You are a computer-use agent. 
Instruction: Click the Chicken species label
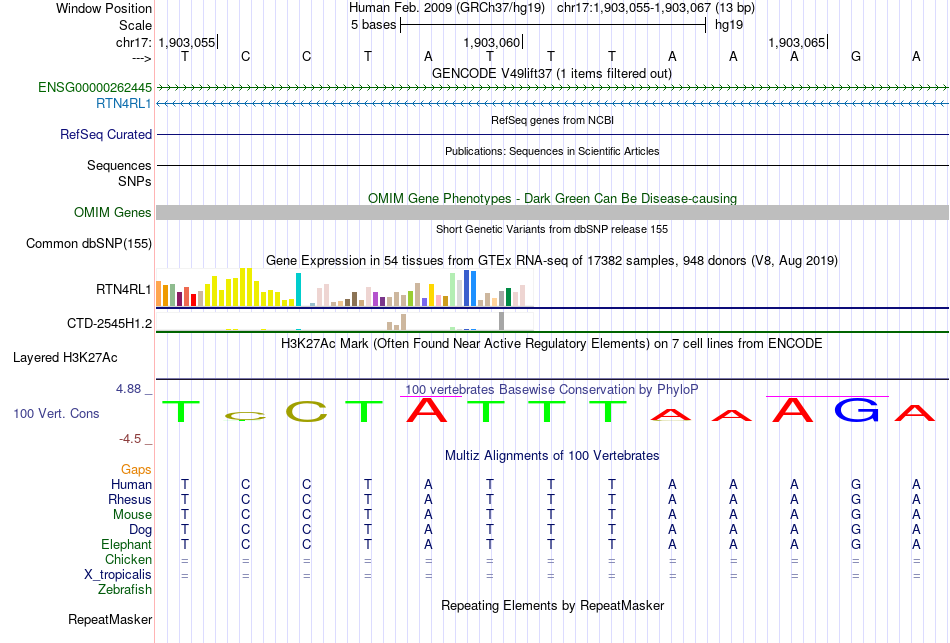(128, 559)
